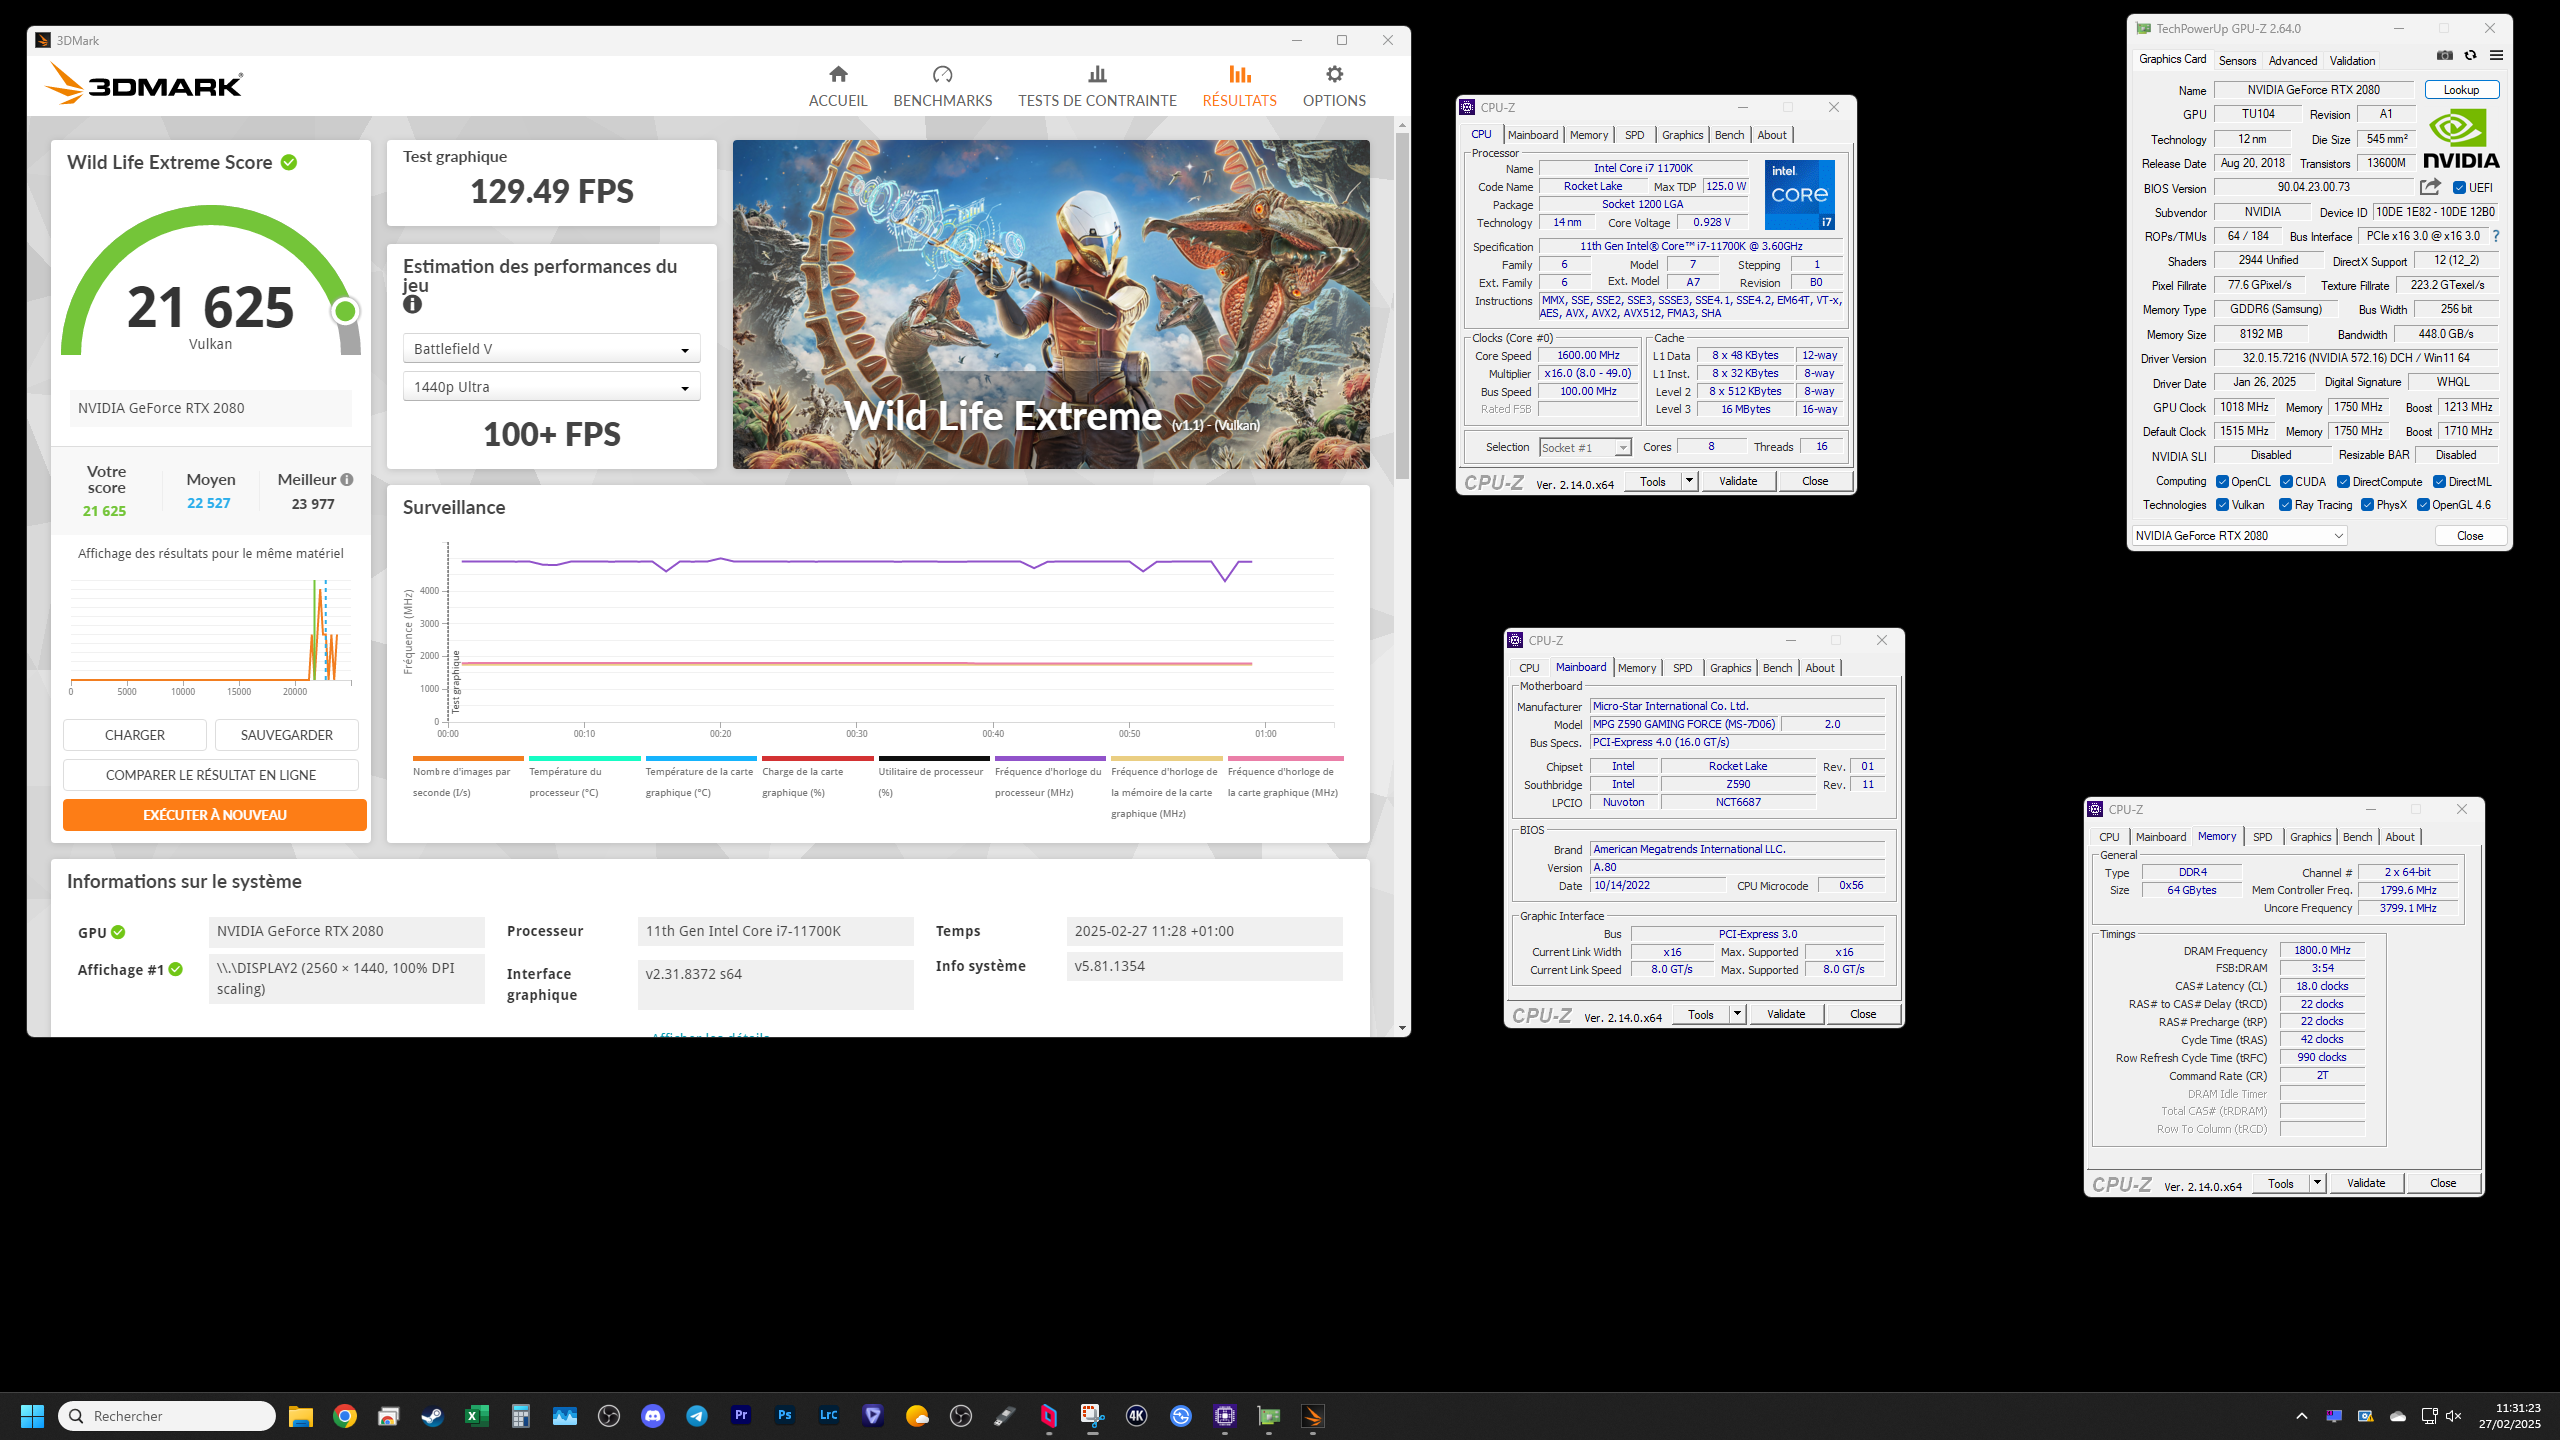Open Excel from the taskbar
Screen dimensions: 2560x1440
tap(477, 1416)
